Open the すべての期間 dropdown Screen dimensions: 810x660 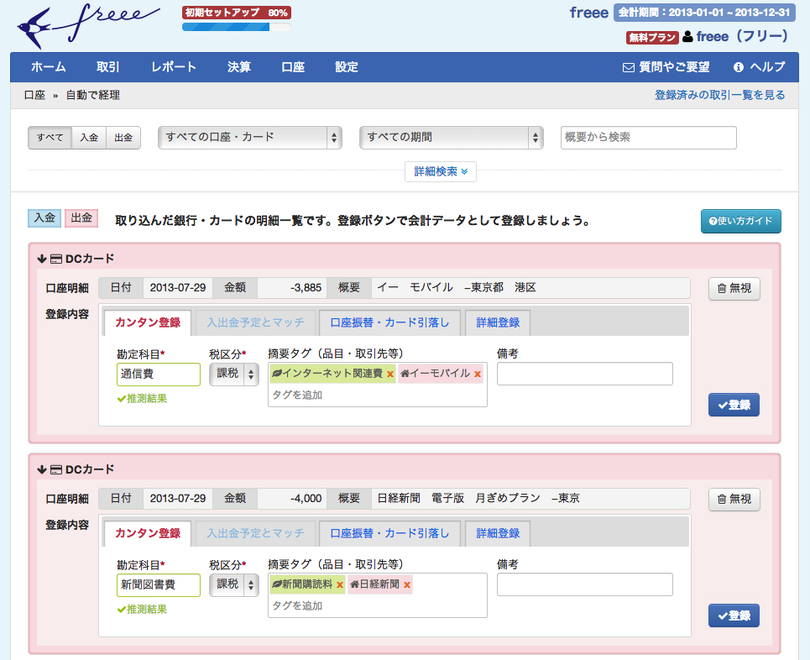pyautogui.click(x=450, y=137)
